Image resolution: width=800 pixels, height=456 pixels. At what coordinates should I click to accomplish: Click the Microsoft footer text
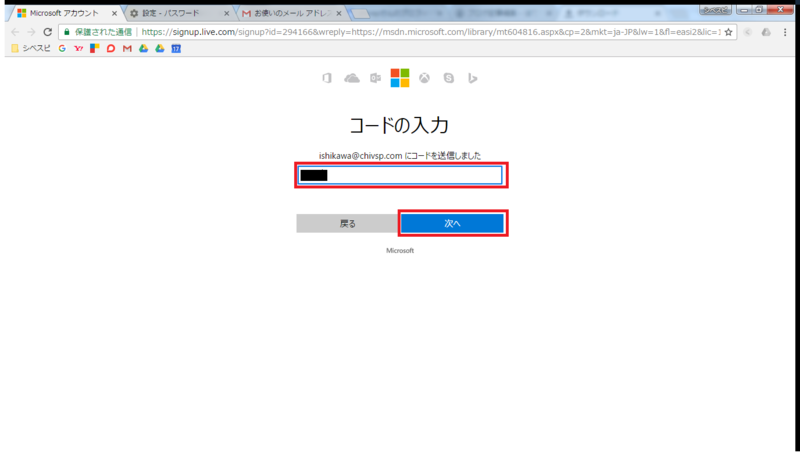pos(400,250)
